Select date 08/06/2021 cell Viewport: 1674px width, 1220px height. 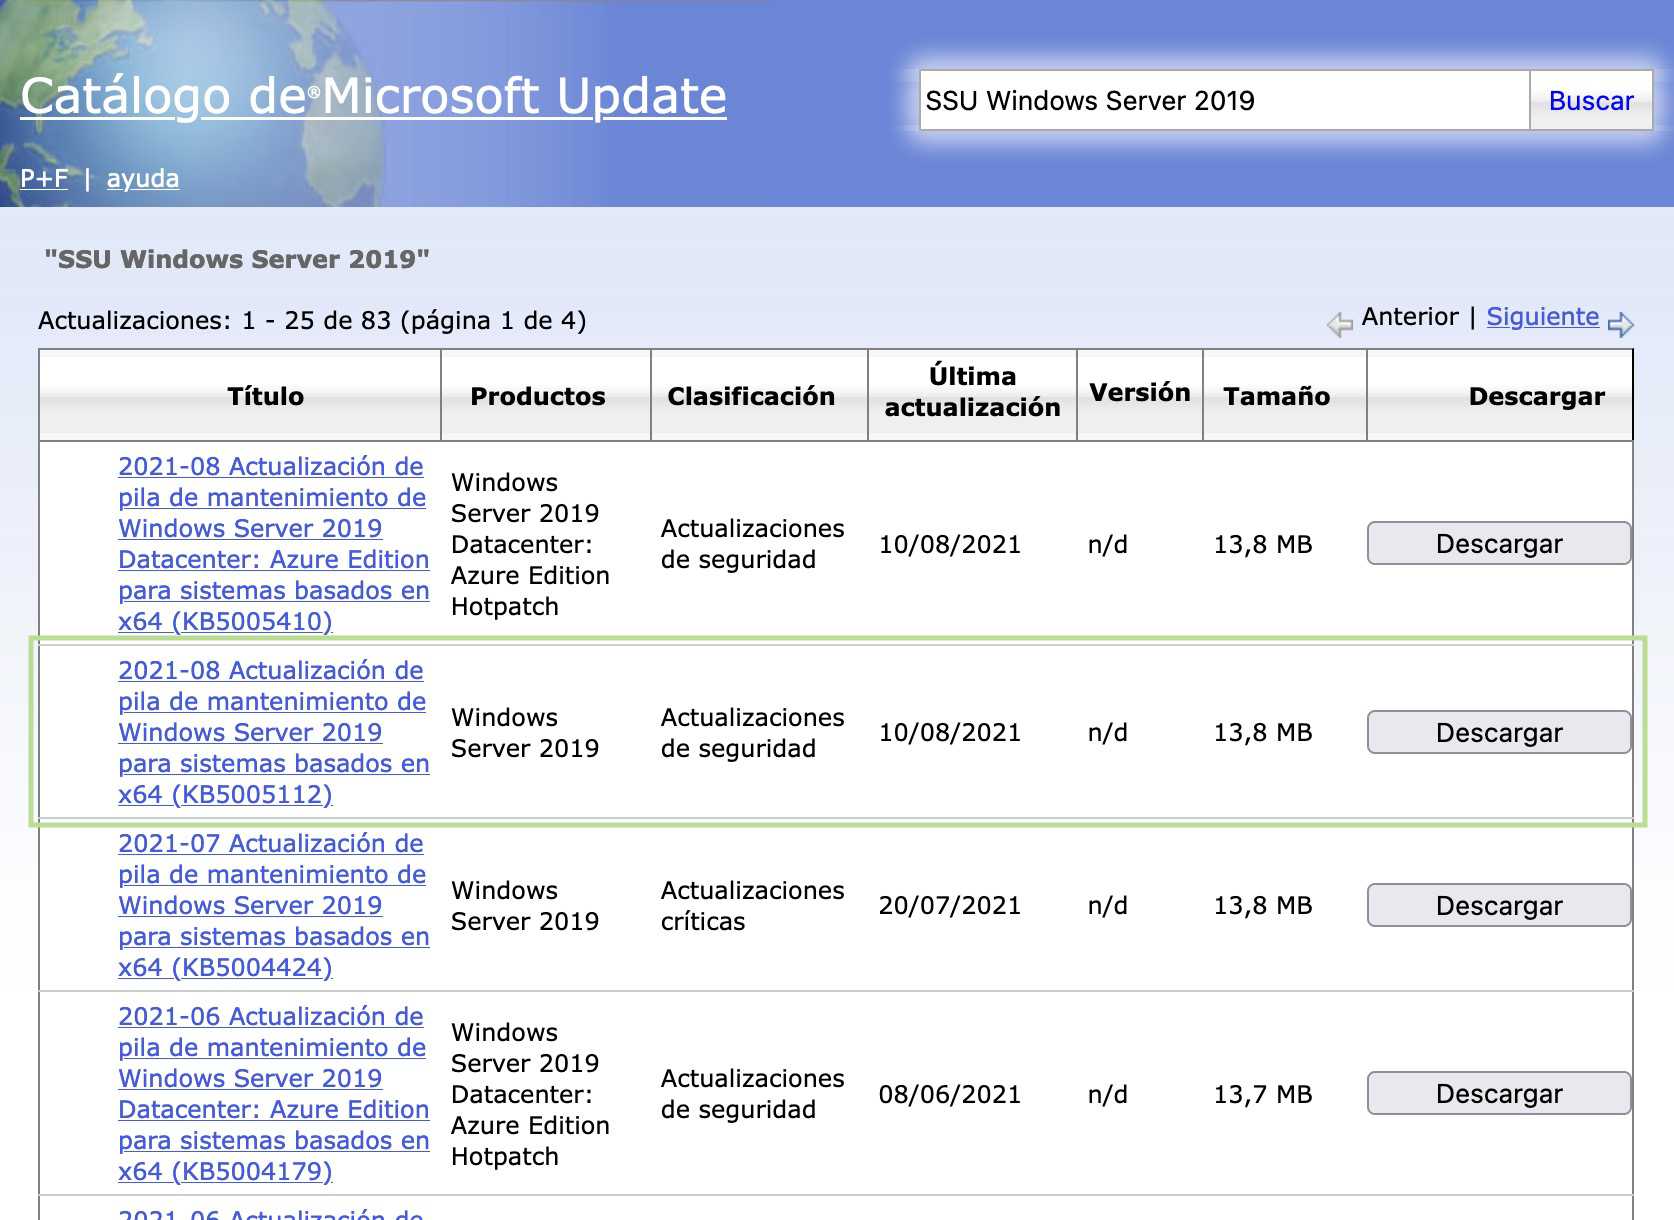pos(950,1094)
